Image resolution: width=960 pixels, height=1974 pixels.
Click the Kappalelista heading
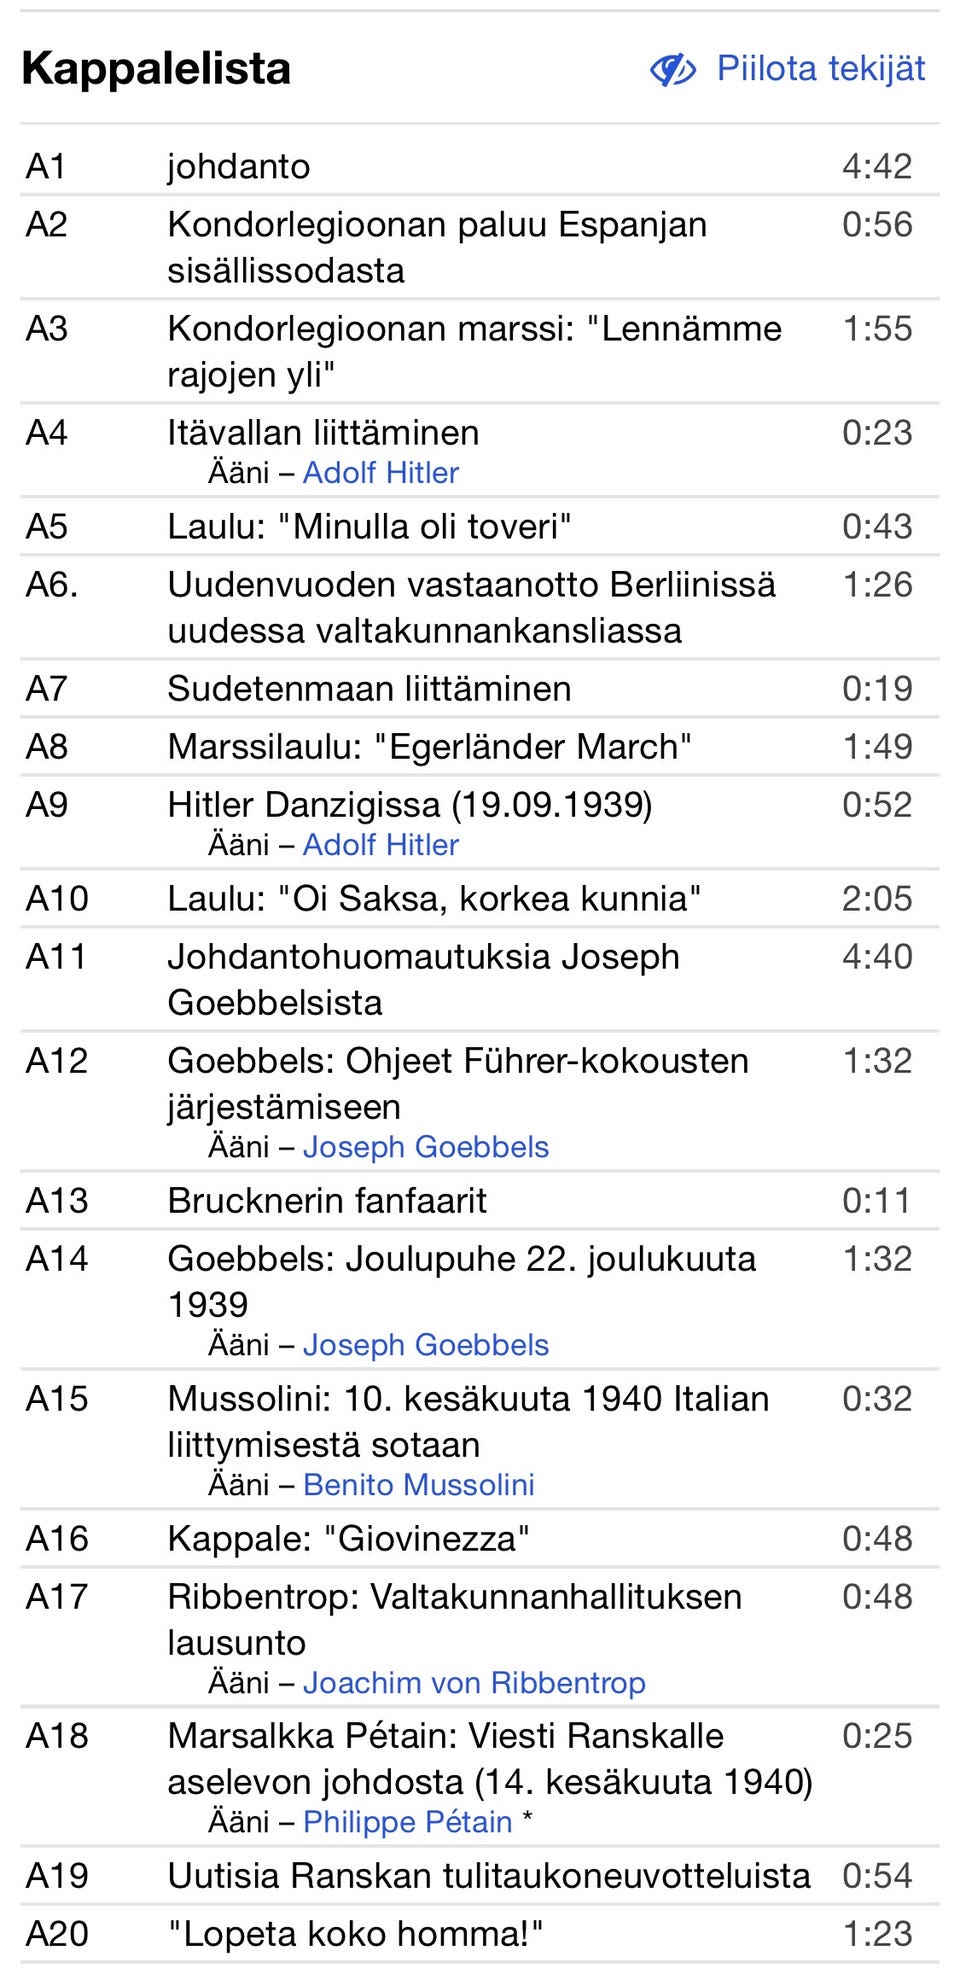[x=156, y=69]
